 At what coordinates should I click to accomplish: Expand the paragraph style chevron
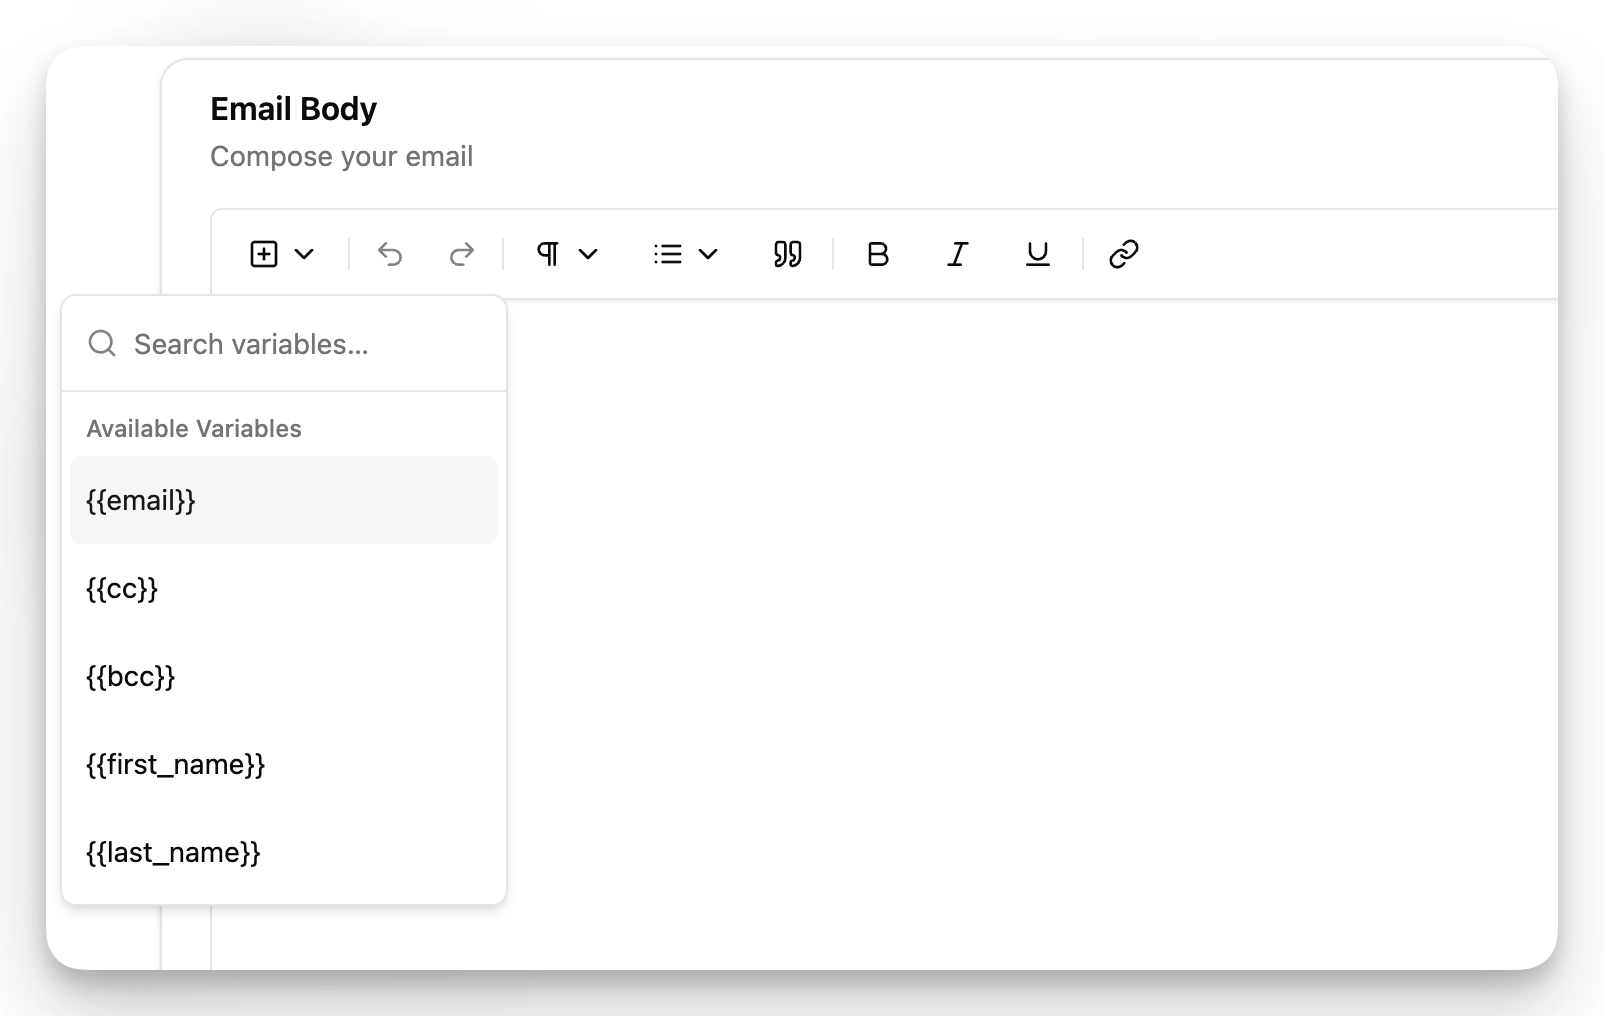[588, 254]
